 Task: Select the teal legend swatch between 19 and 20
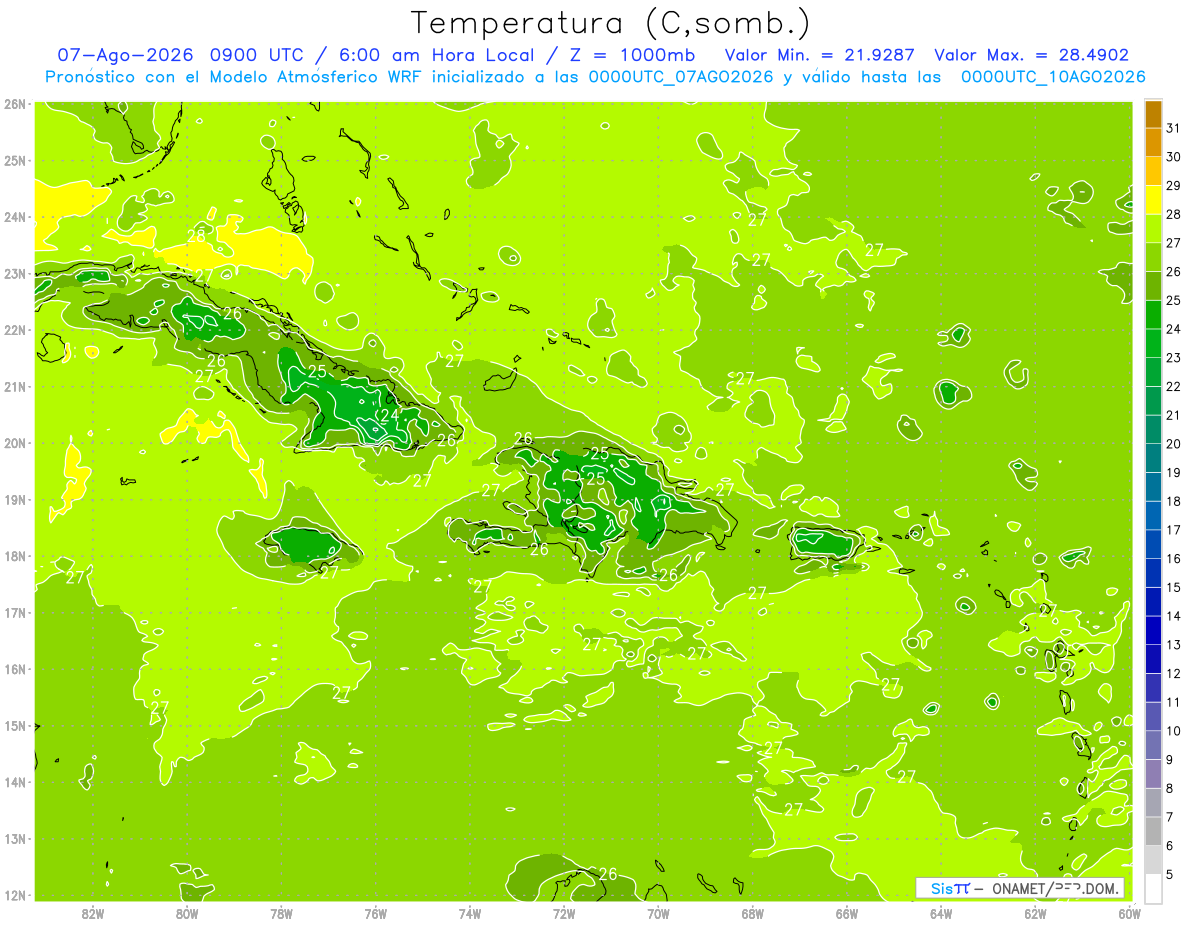(1153, 458)
